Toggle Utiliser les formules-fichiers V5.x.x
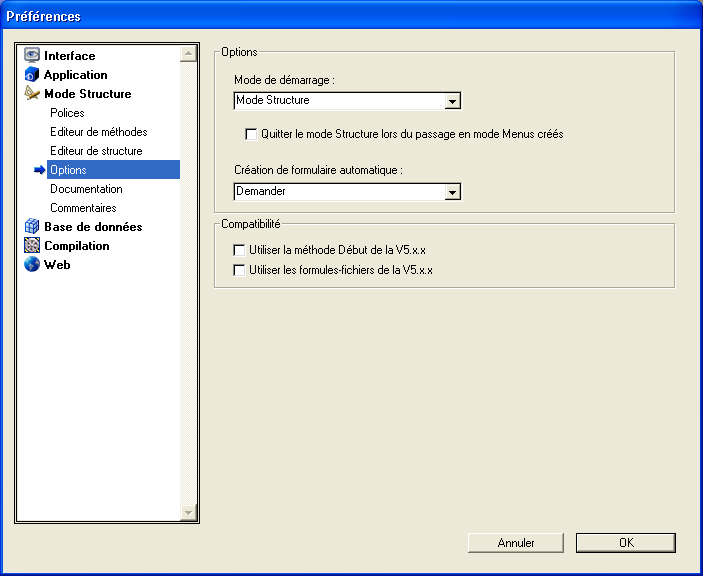The image size is (703, 576). [x=239, y=270]
